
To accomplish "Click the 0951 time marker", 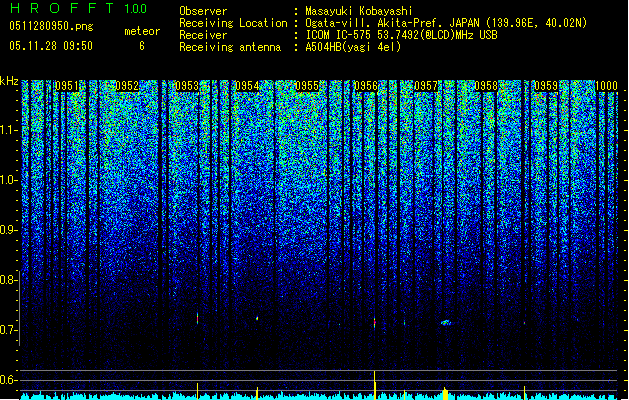I will 67,86.
